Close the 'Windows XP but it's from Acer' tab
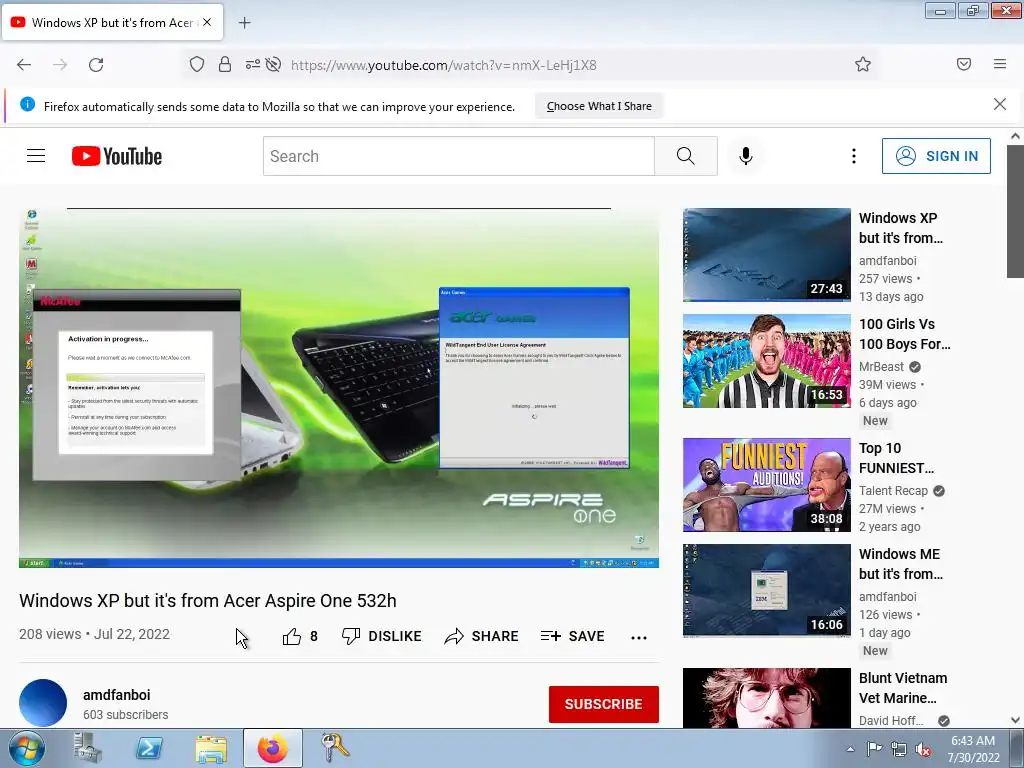 coord(207,22)
